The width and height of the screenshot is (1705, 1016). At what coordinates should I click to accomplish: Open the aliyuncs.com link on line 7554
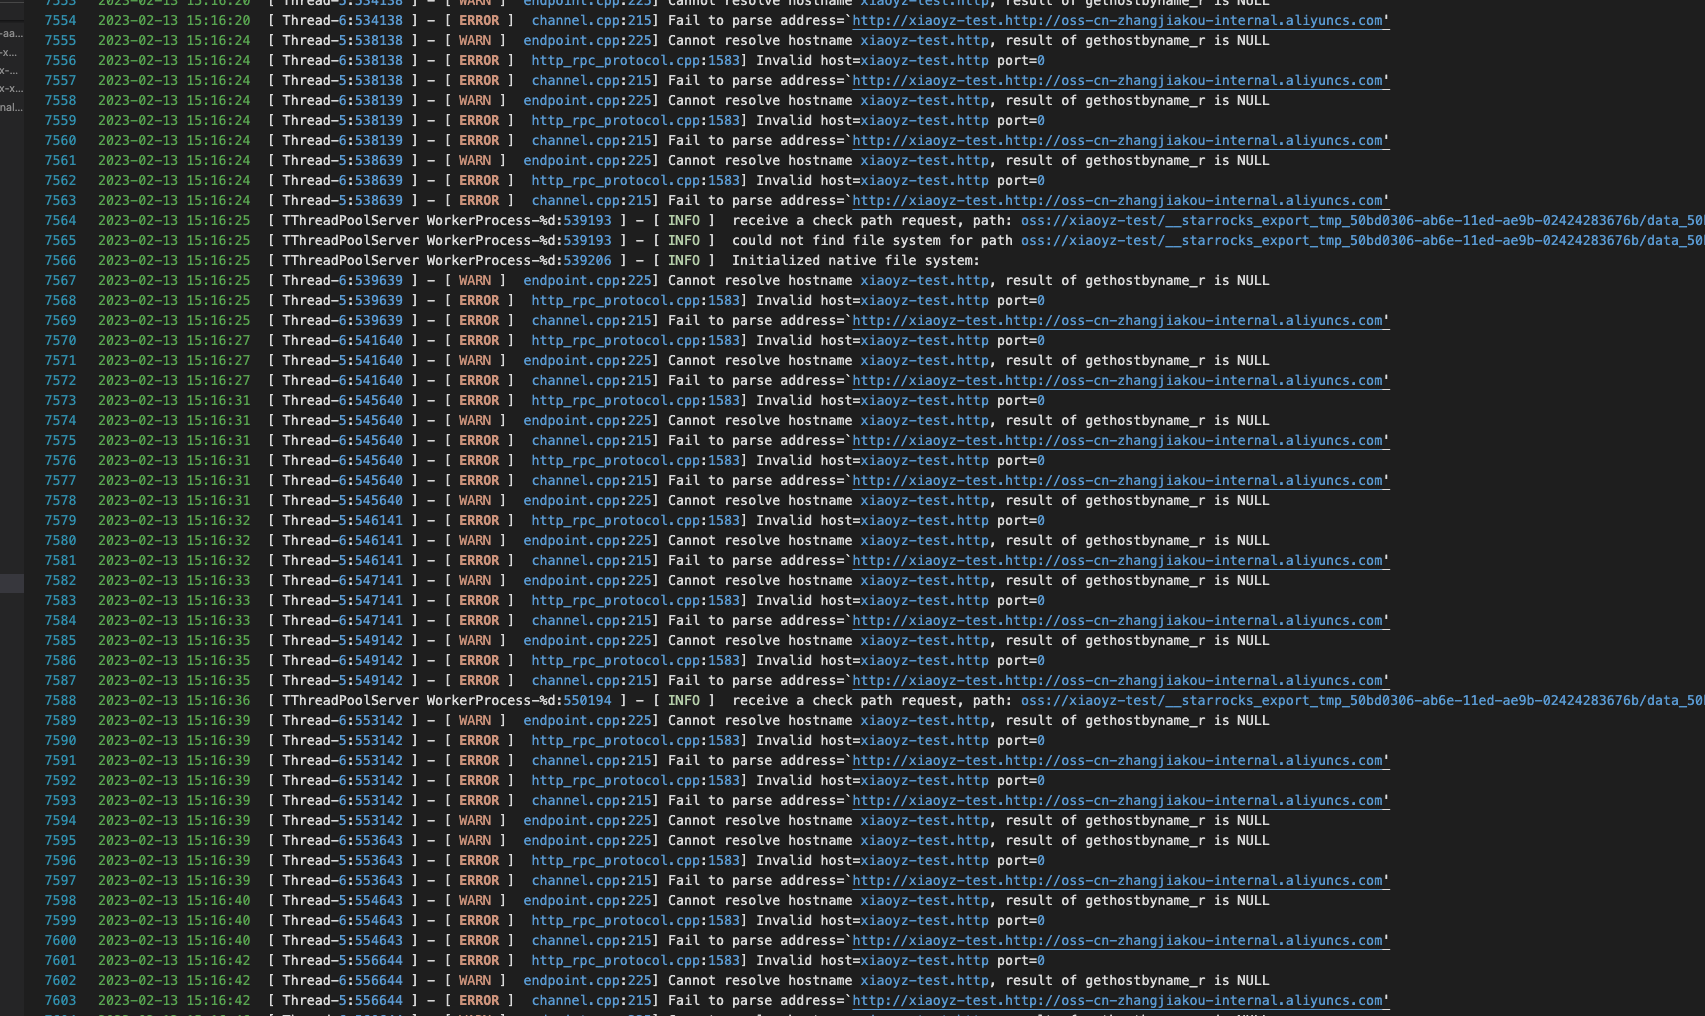click(1120, 20)
